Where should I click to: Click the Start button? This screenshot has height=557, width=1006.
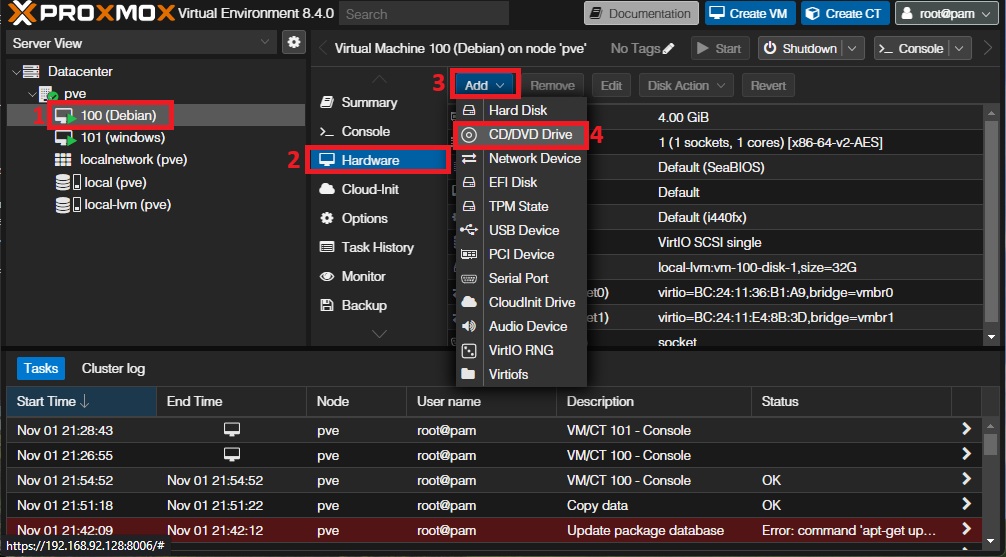tap(720, 48)
